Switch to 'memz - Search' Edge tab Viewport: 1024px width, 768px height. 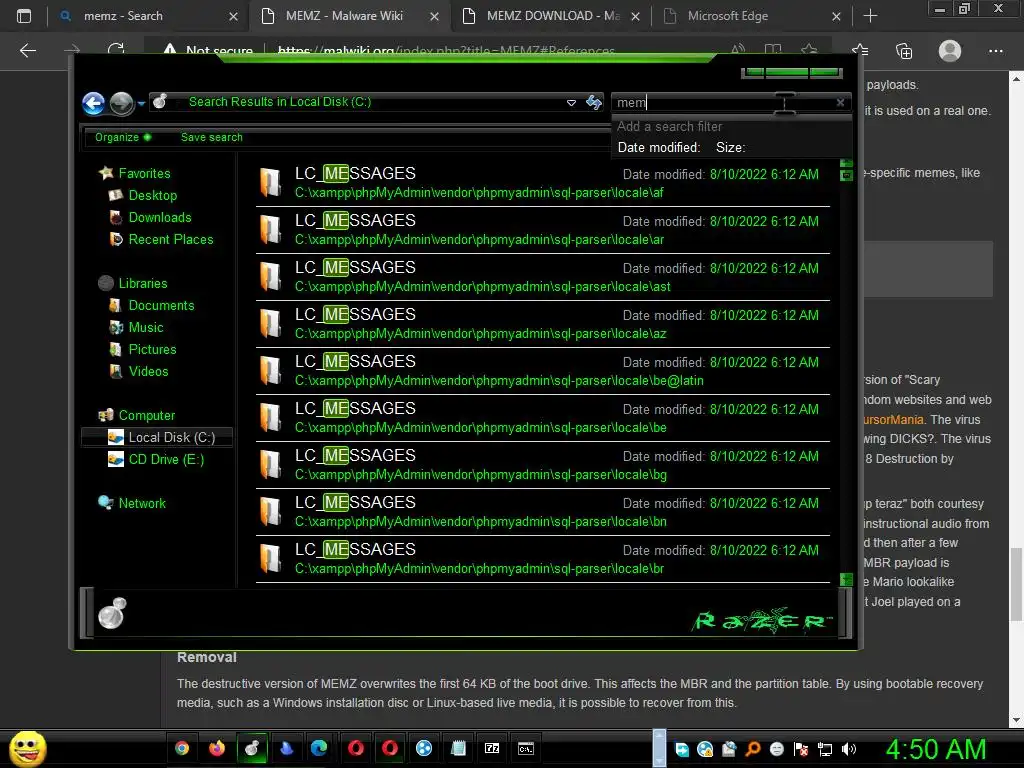click(148, 16)
